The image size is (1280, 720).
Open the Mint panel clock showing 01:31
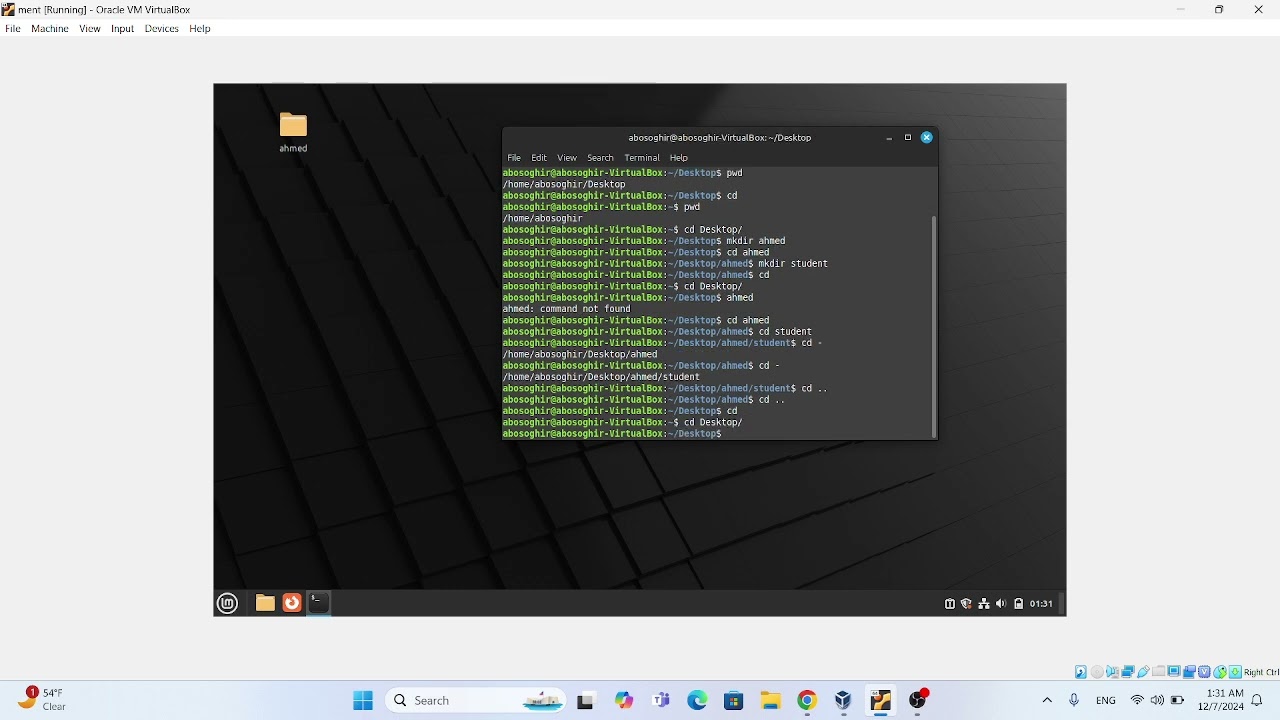click(x=1041, y=604)
